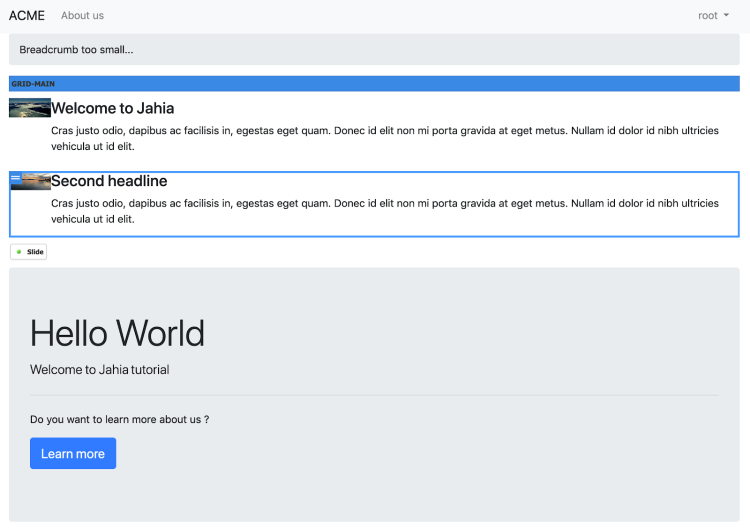Select body paragraph under Second headline

(x=385, y=211)
